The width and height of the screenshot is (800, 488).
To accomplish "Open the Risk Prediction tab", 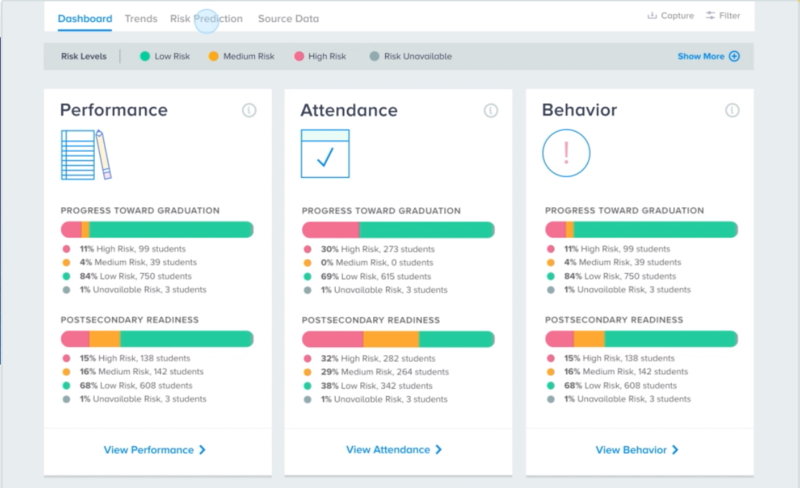I will click(x=206, y=18).
